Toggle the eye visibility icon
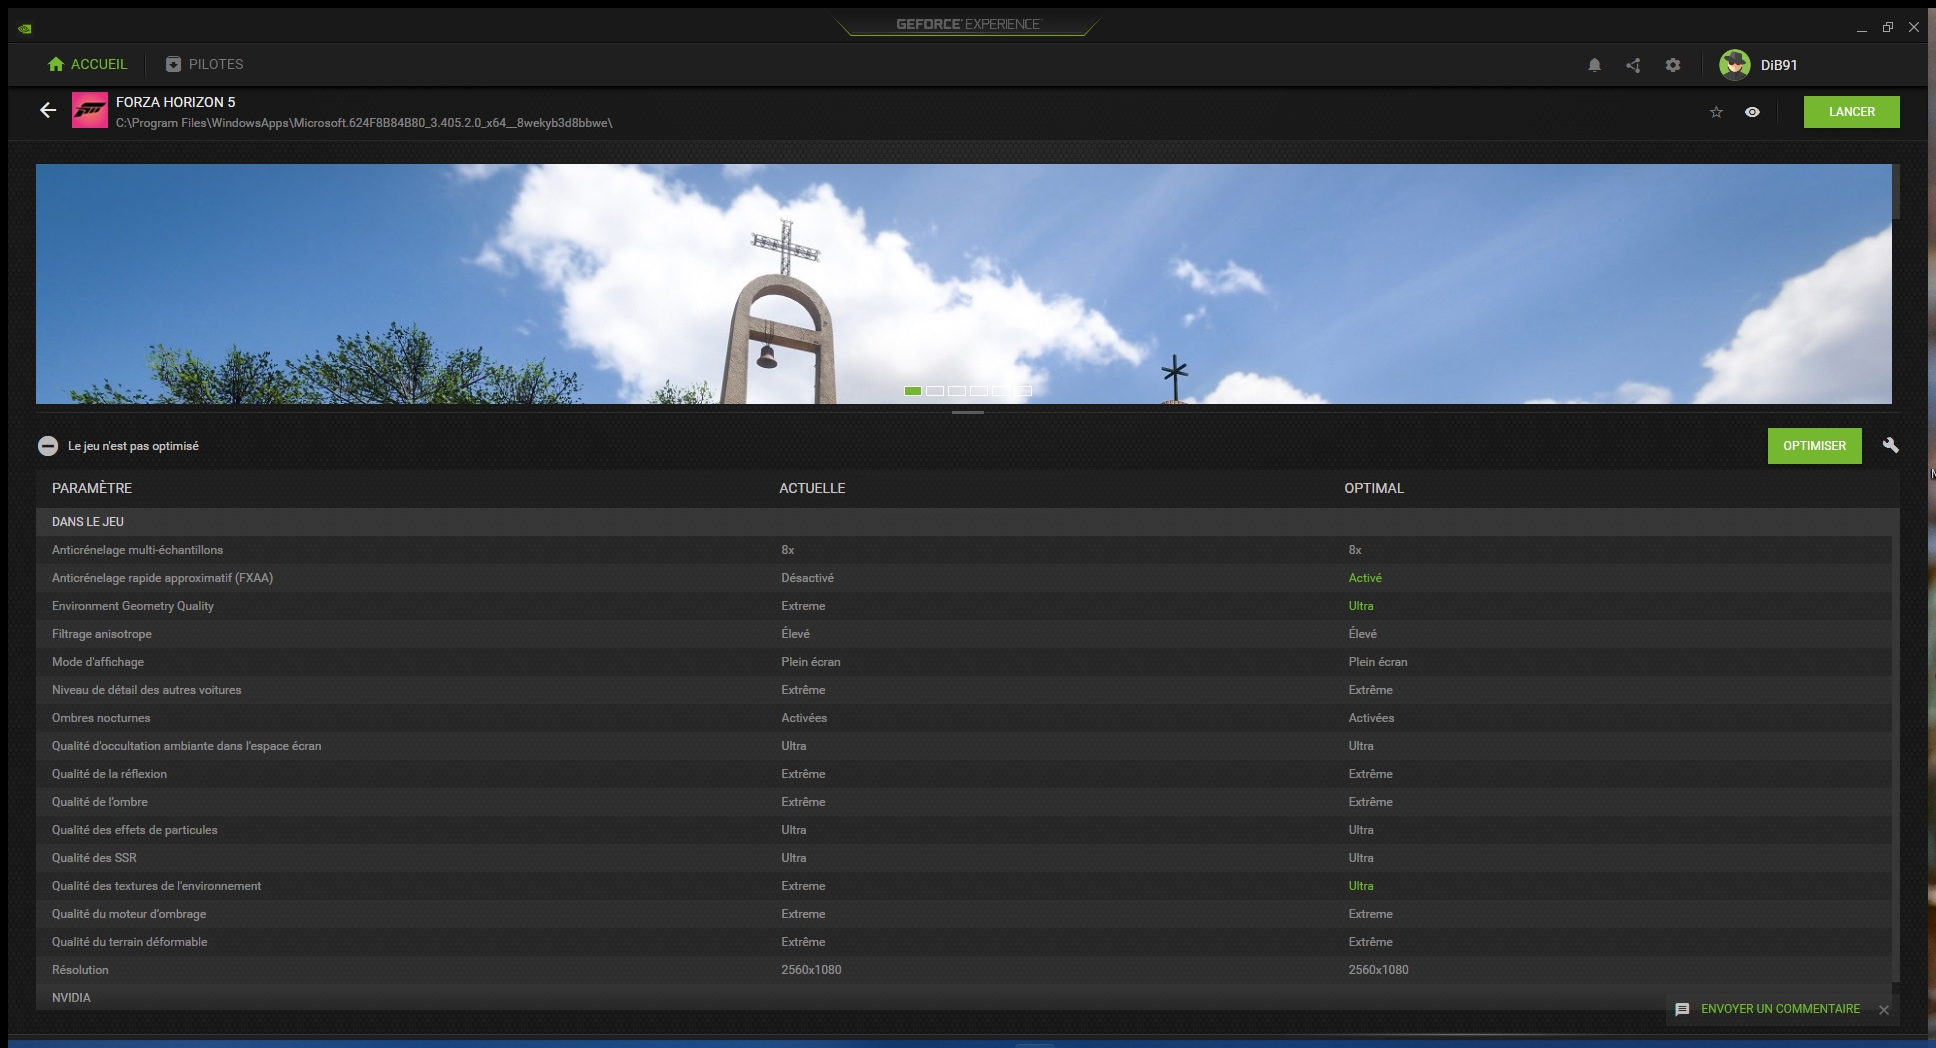The width and height of the screenshot is (1936, 1048). (1752, 112)
